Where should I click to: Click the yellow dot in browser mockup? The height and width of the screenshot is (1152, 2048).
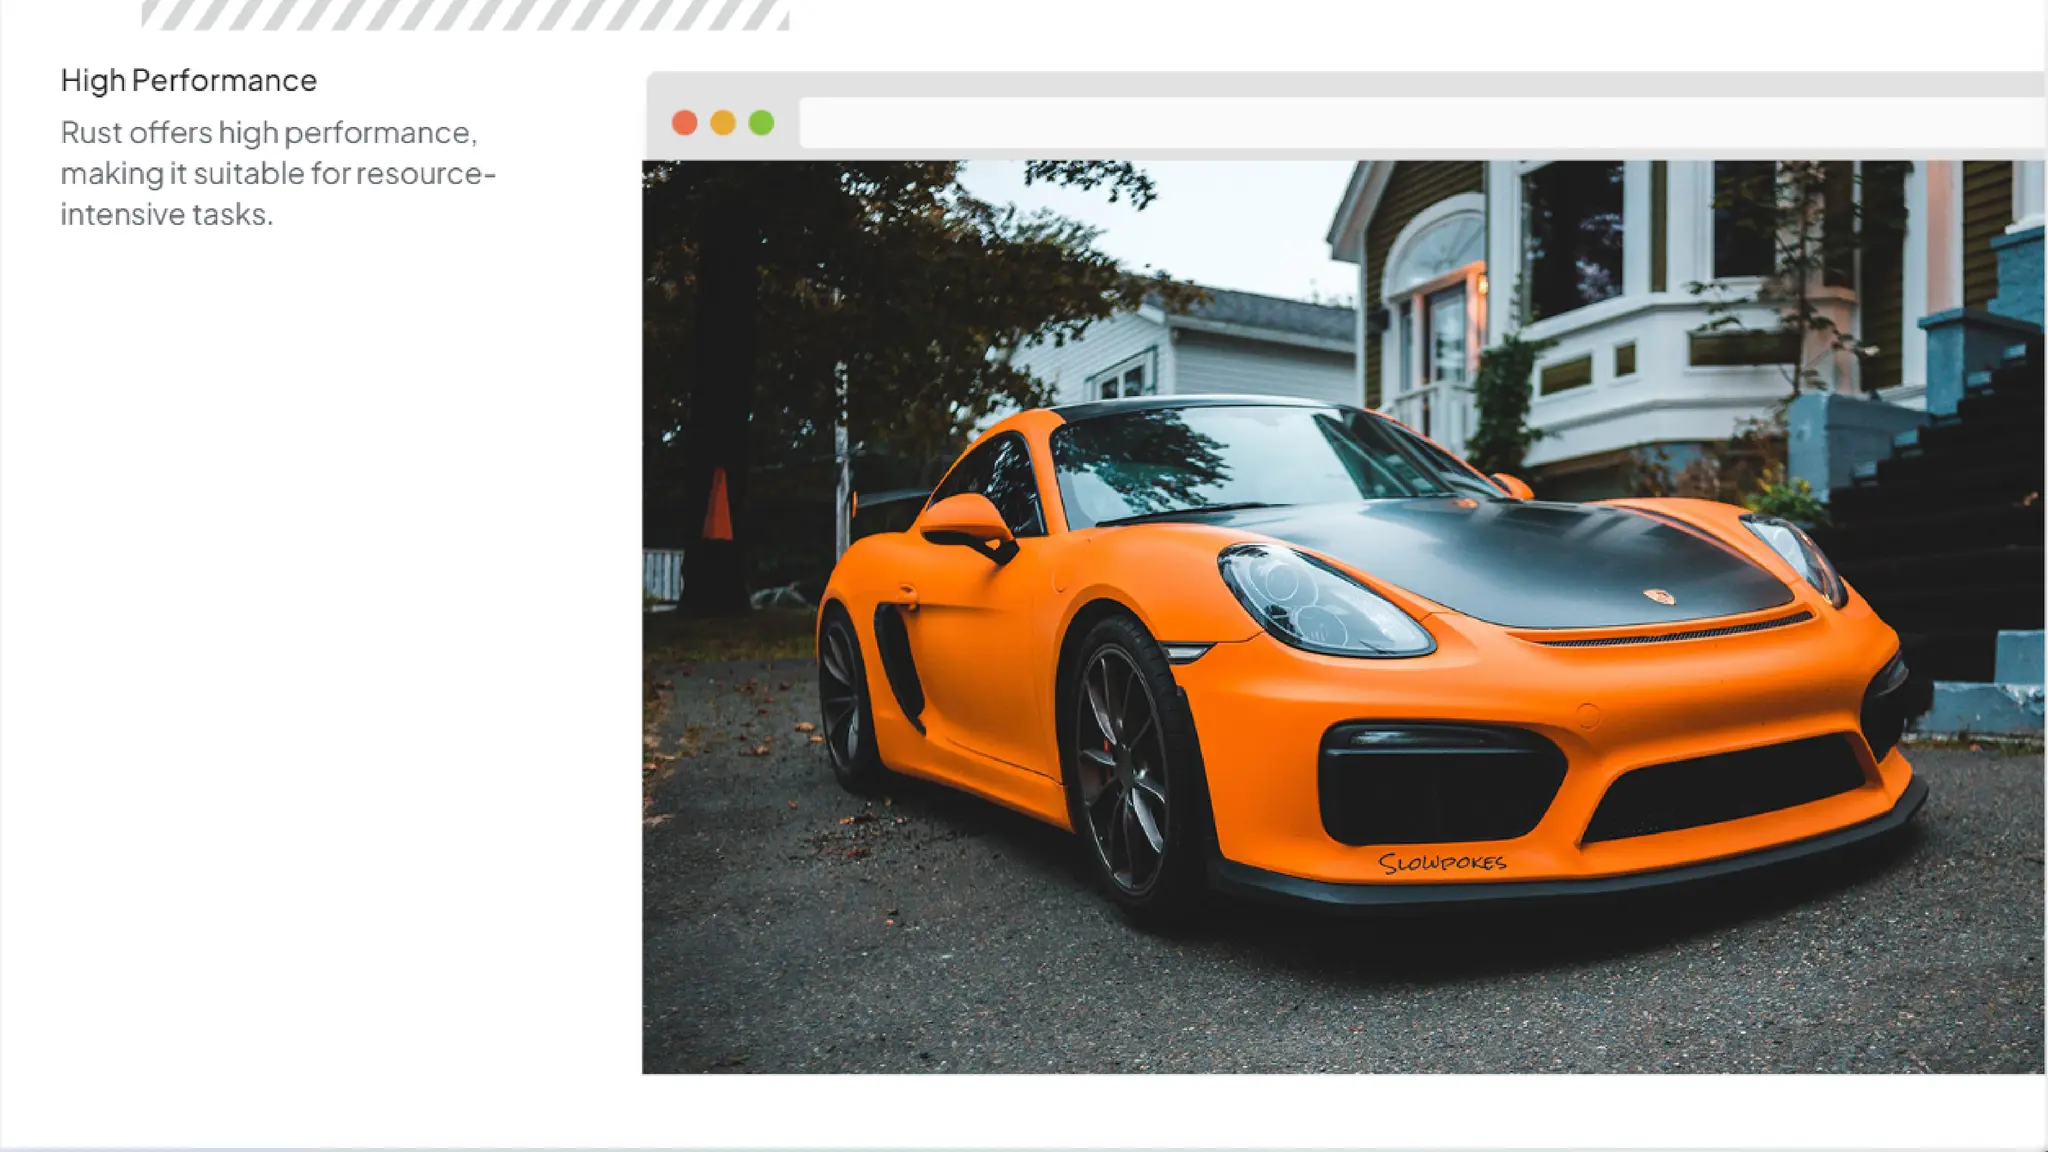pos(723,123)
